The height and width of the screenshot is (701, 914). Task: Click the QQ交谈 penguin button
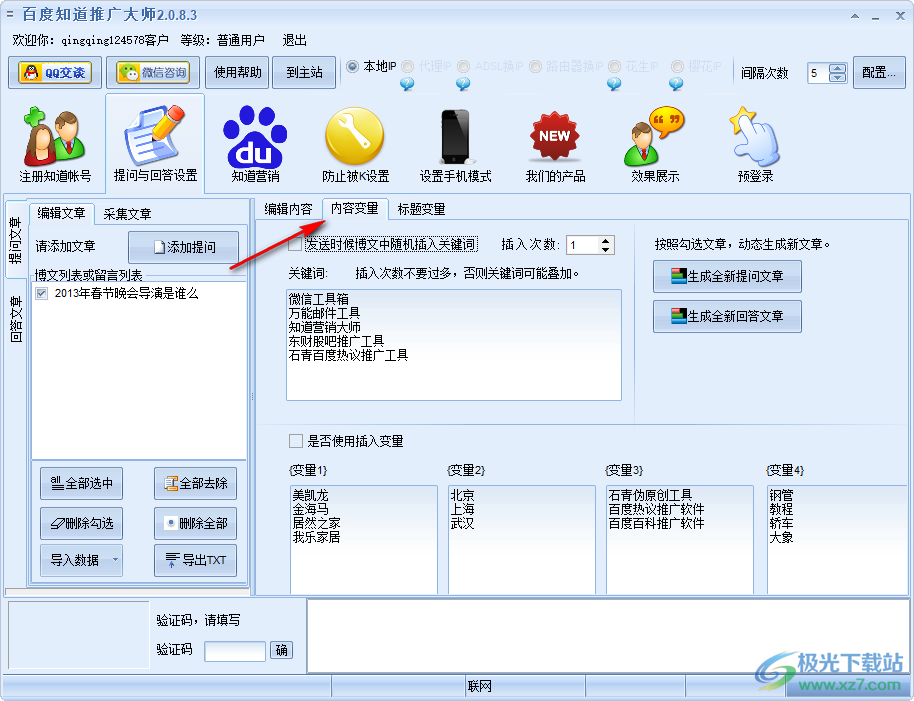tap(55, 72)
